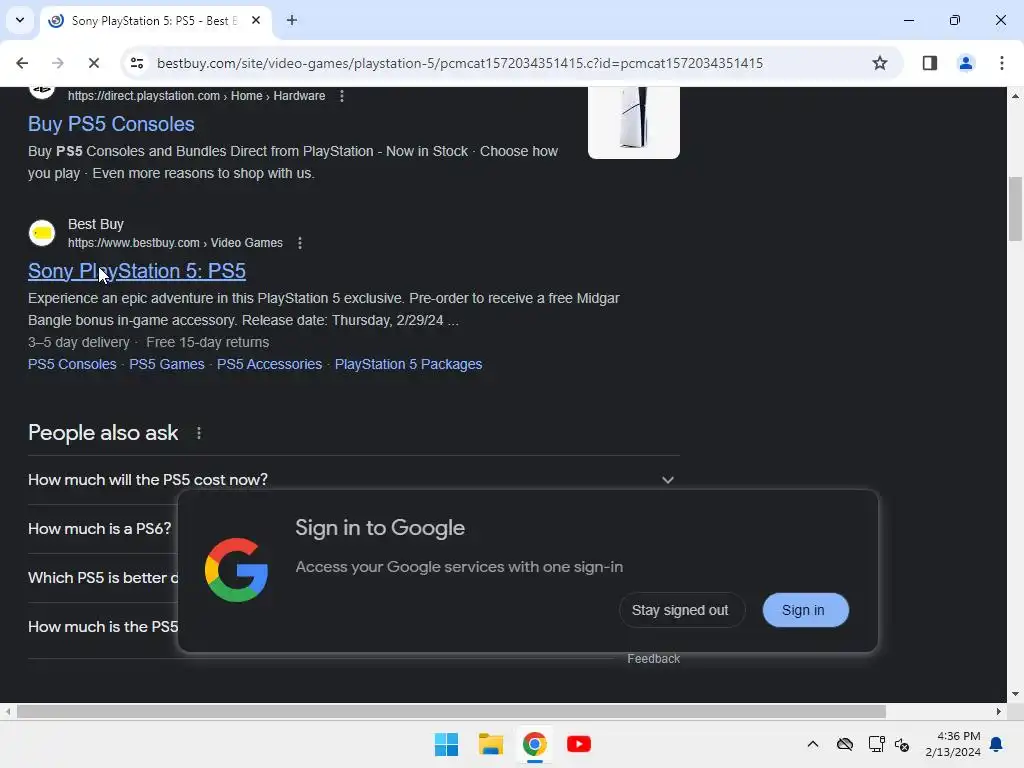The image size is (1024, 768).
Task: Click Stay signed out button
Action: pyautogui.click(x=681, y=610)
